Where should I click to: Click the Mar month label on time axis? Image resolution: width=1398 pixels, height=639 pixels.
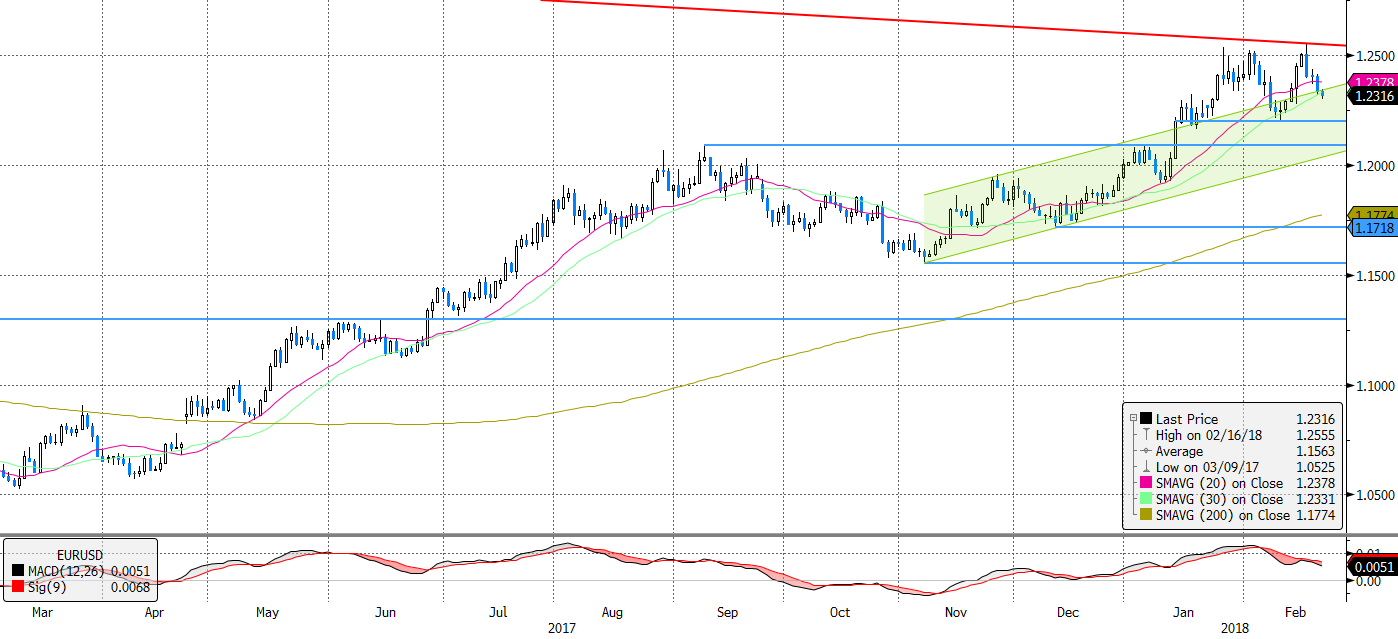coord(42,610)
